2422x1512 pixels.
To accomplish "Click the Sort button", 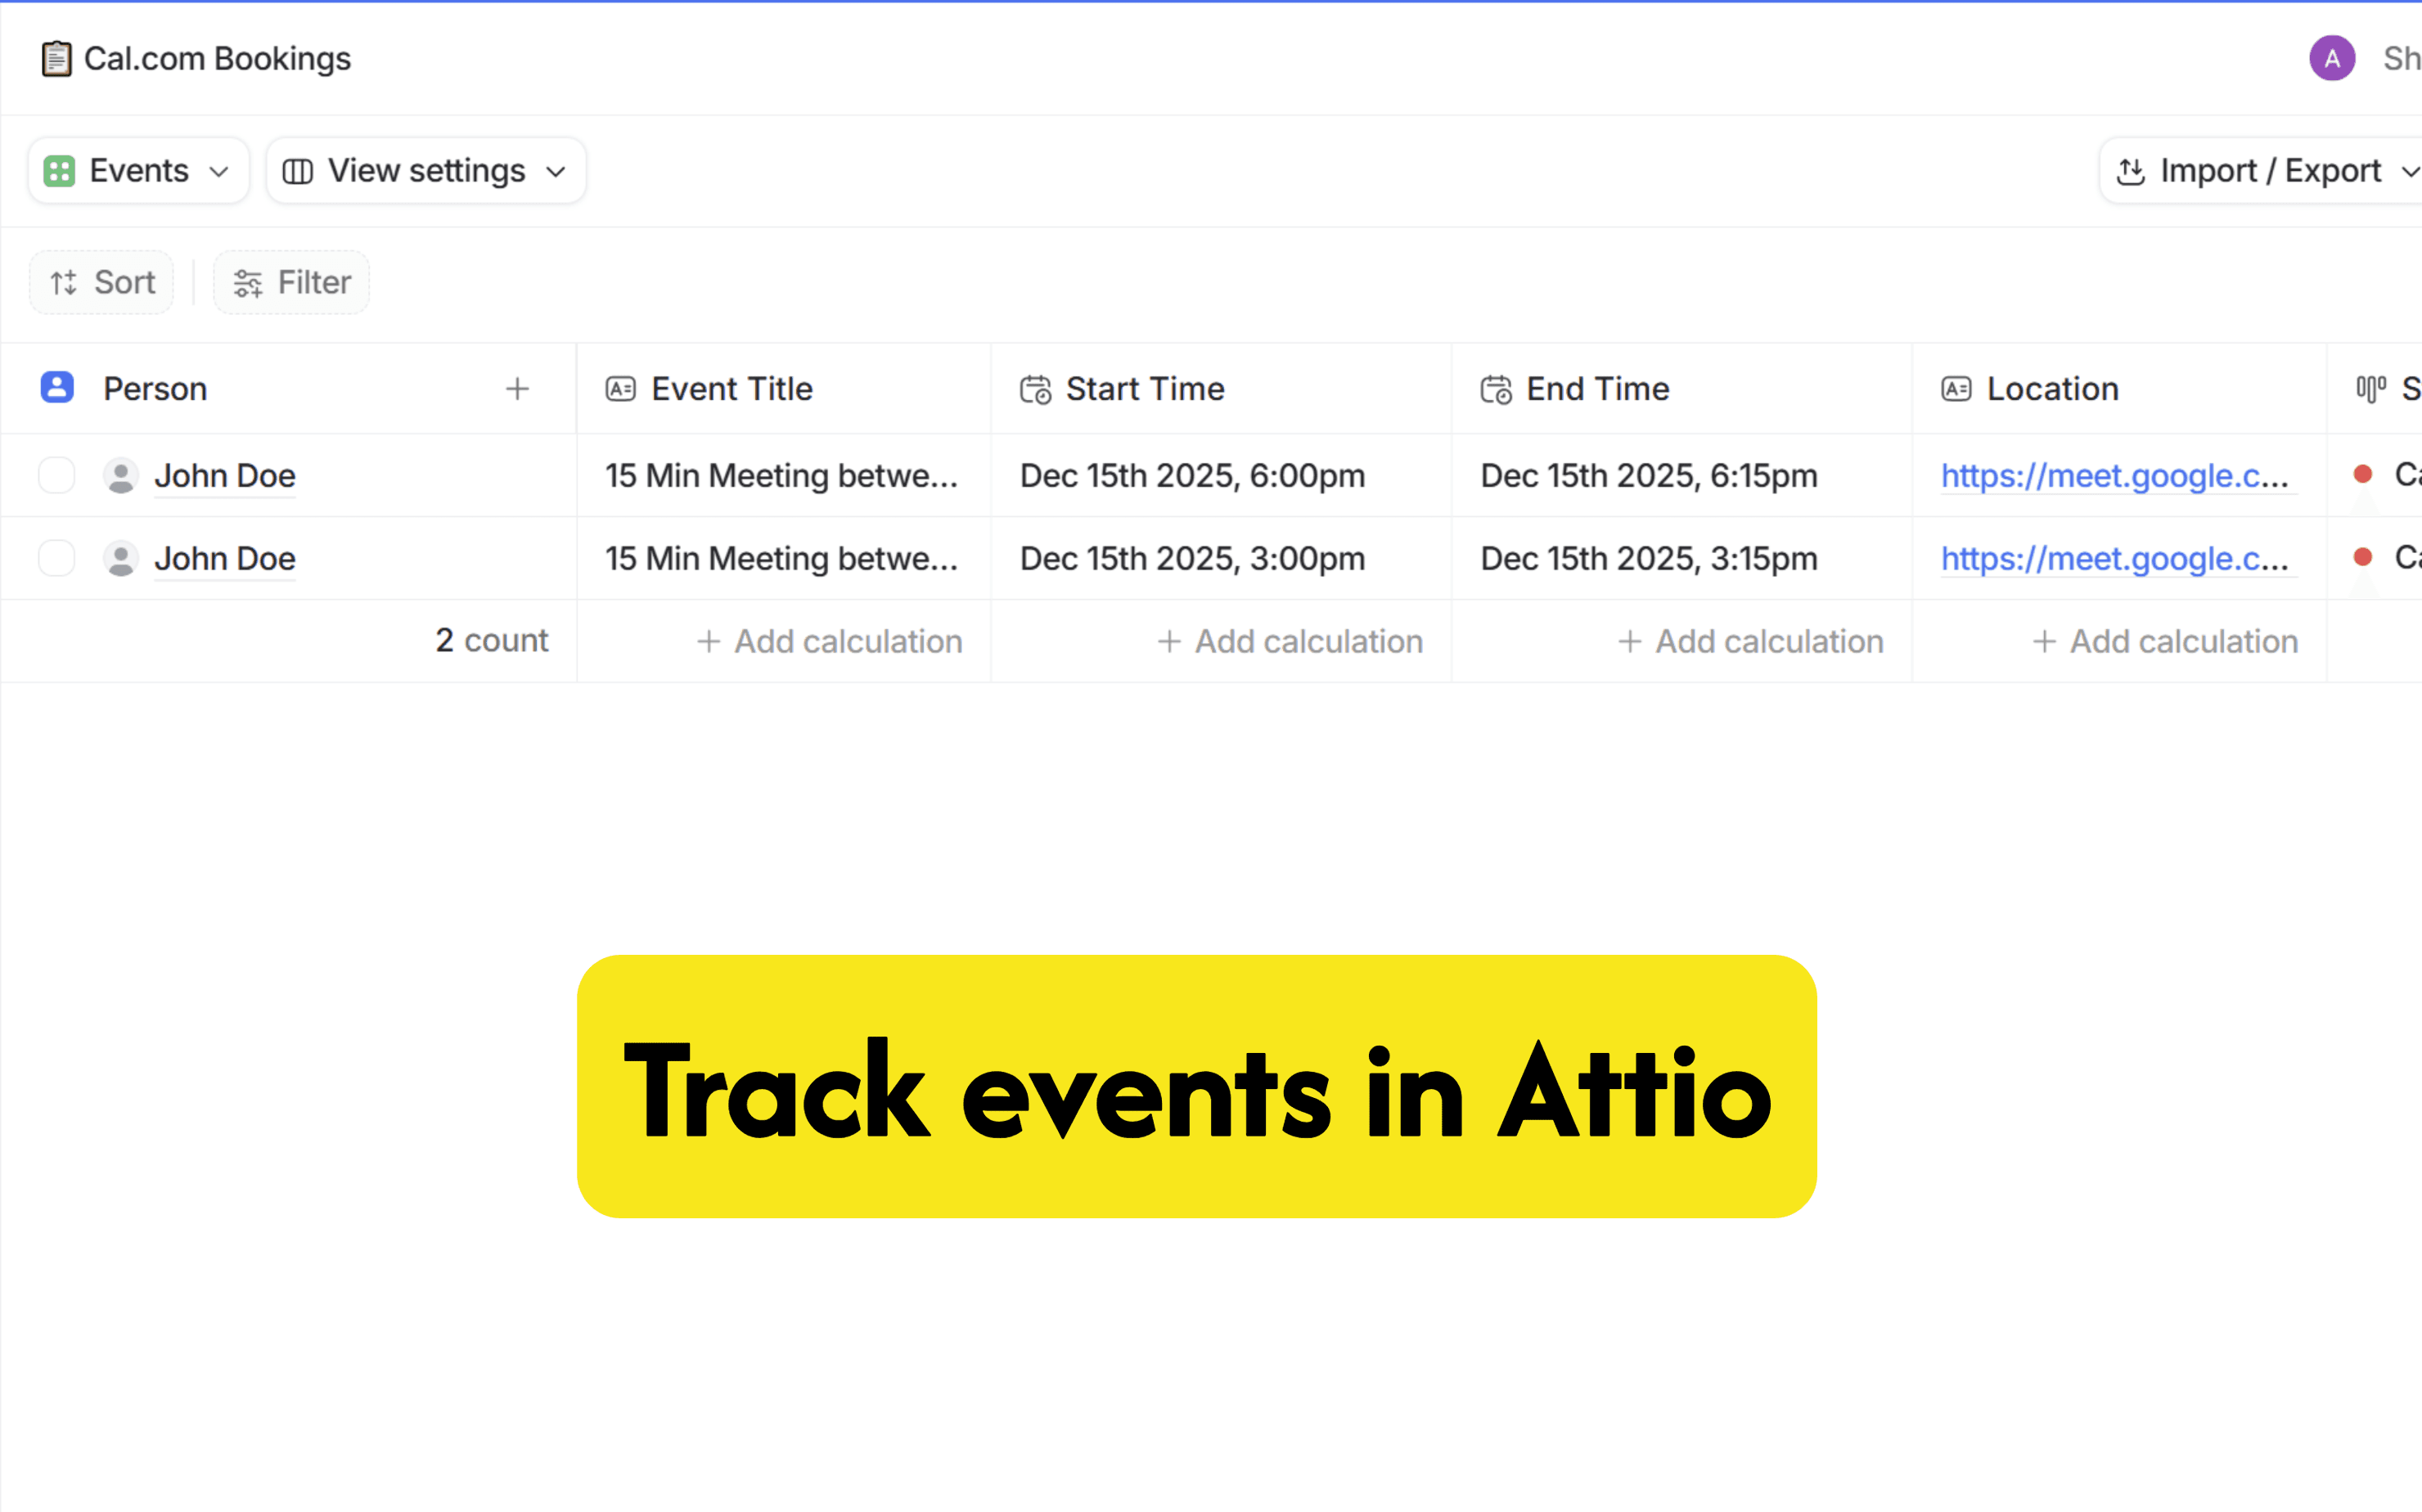I will [x=102, y=283].
